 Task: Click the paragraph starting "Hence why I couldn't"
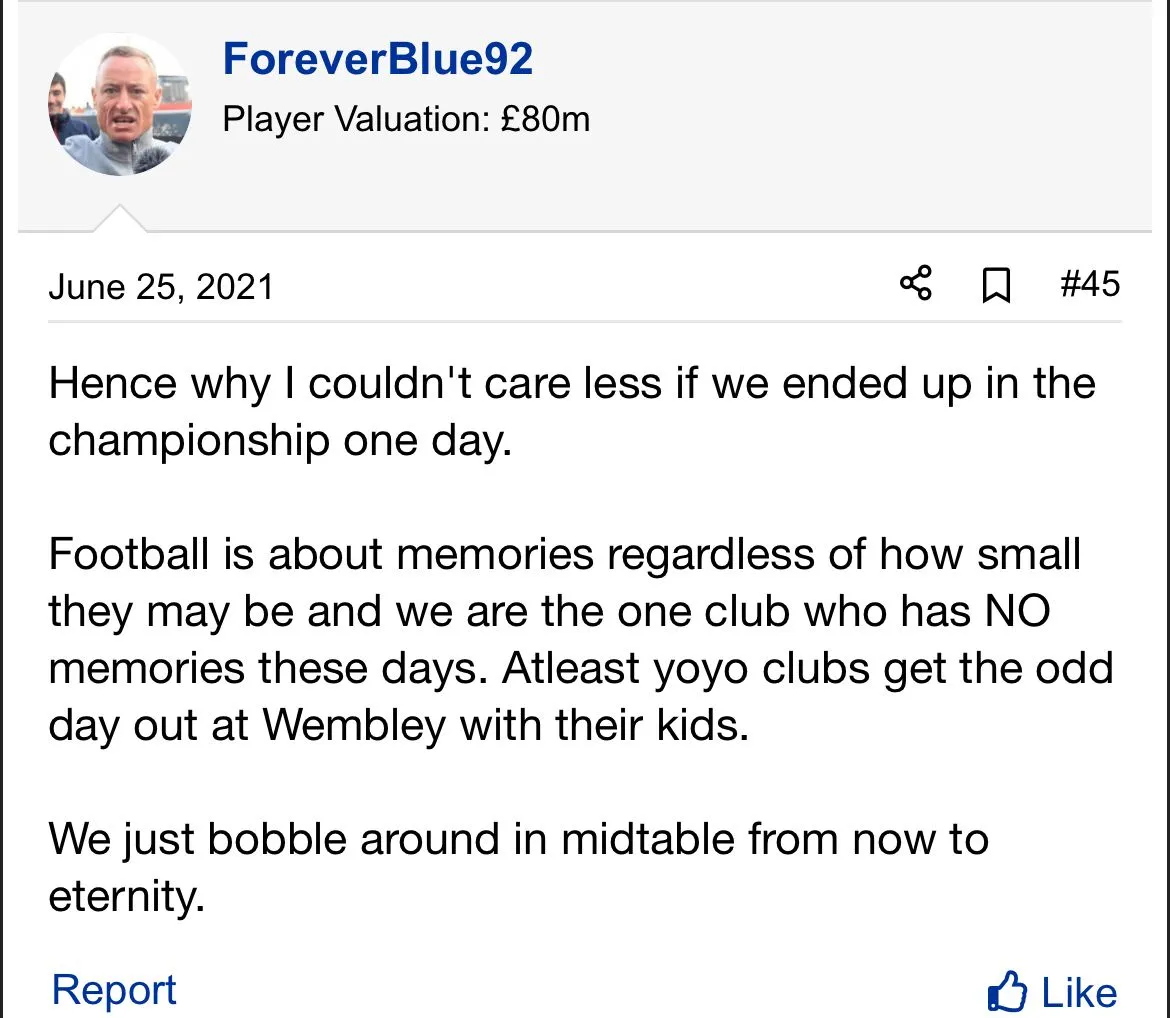[570, 411]
